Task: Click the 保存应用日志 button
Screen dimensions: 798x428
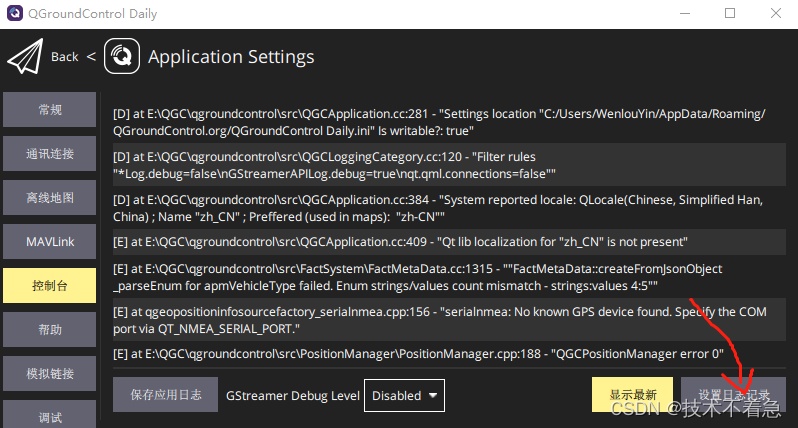Action: [165, 395]
